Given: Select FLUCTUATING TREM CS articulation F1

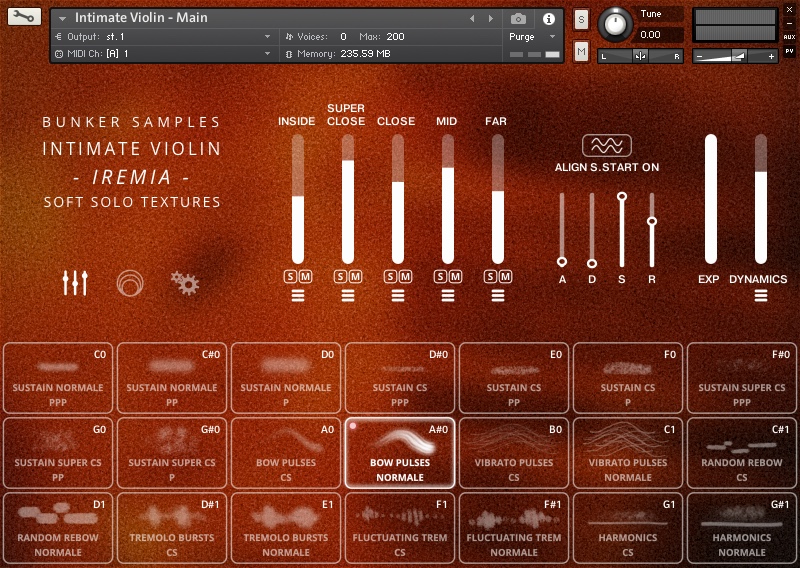Looking at the screenshot, I should (x=399, y=528).
